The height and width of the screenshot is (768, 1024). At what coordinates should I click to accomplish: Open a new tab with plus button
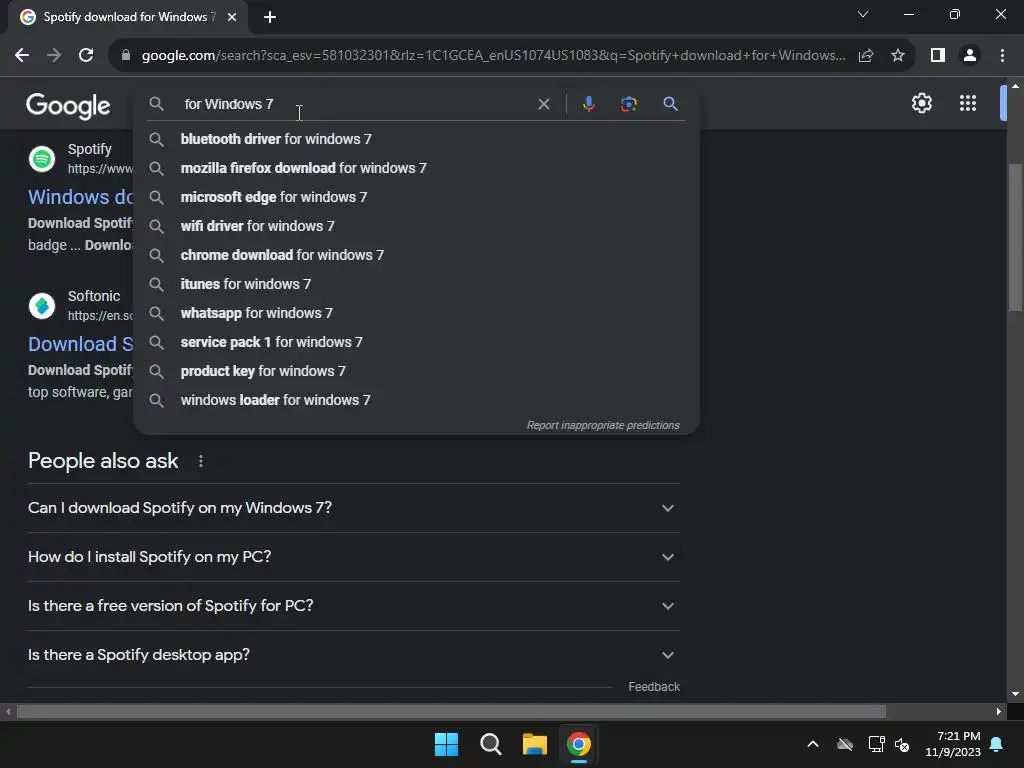(x=270, y=17)
